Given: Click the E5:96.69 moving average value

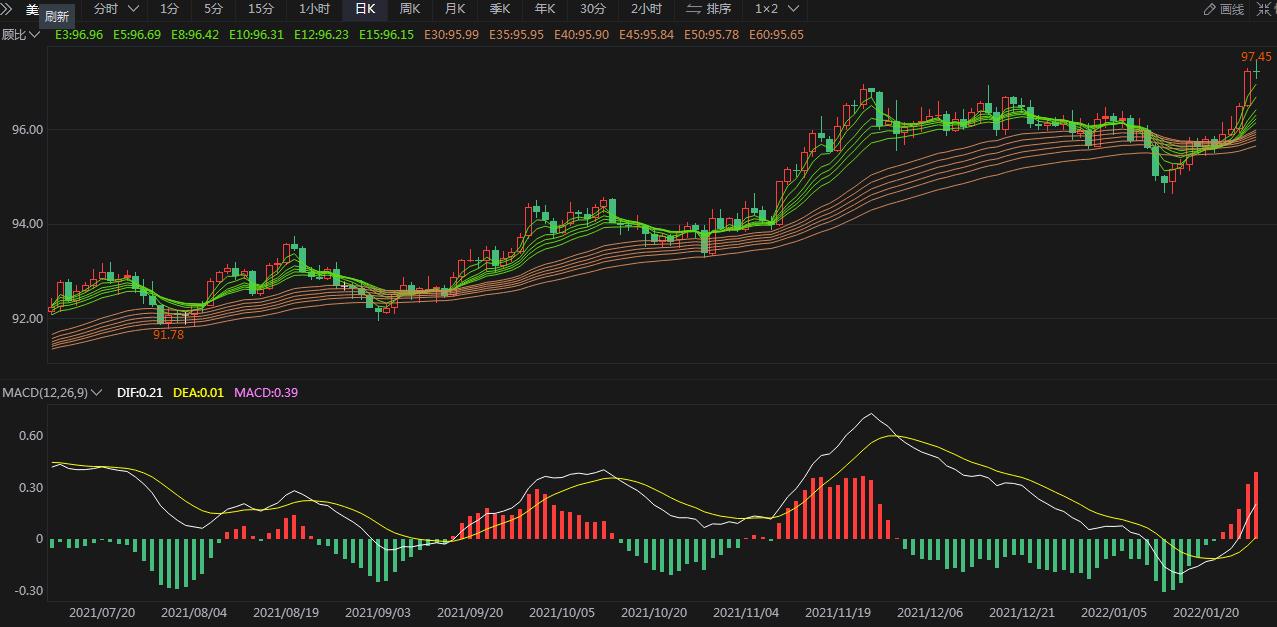Looking at the screenshot, I should tap(137, 34).
